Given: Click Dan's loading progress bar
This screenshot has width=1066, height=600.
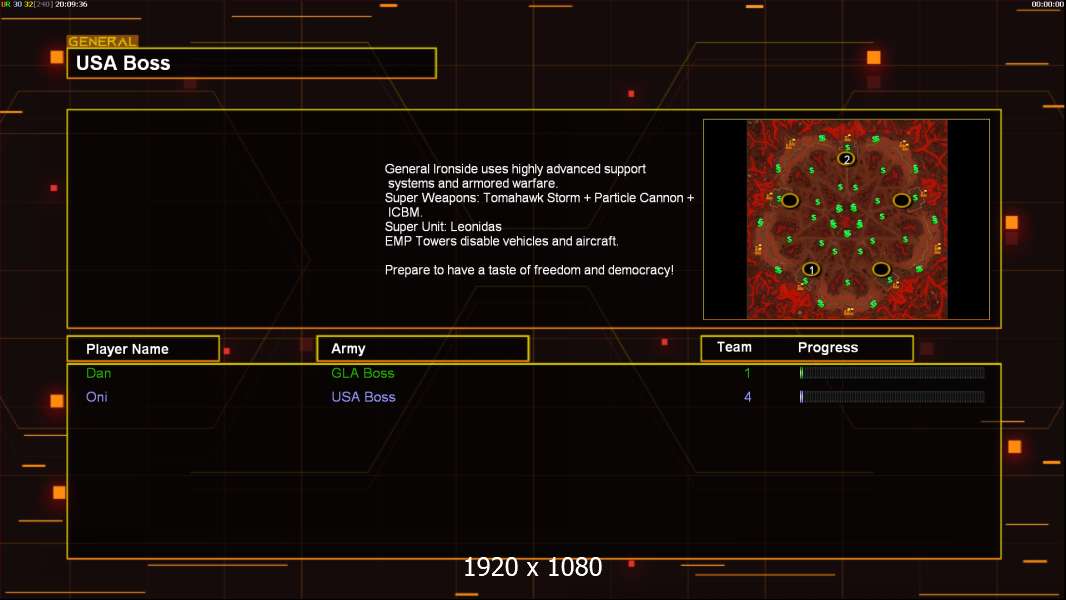Looking at the screenshot, I should (x=892, y=372).
